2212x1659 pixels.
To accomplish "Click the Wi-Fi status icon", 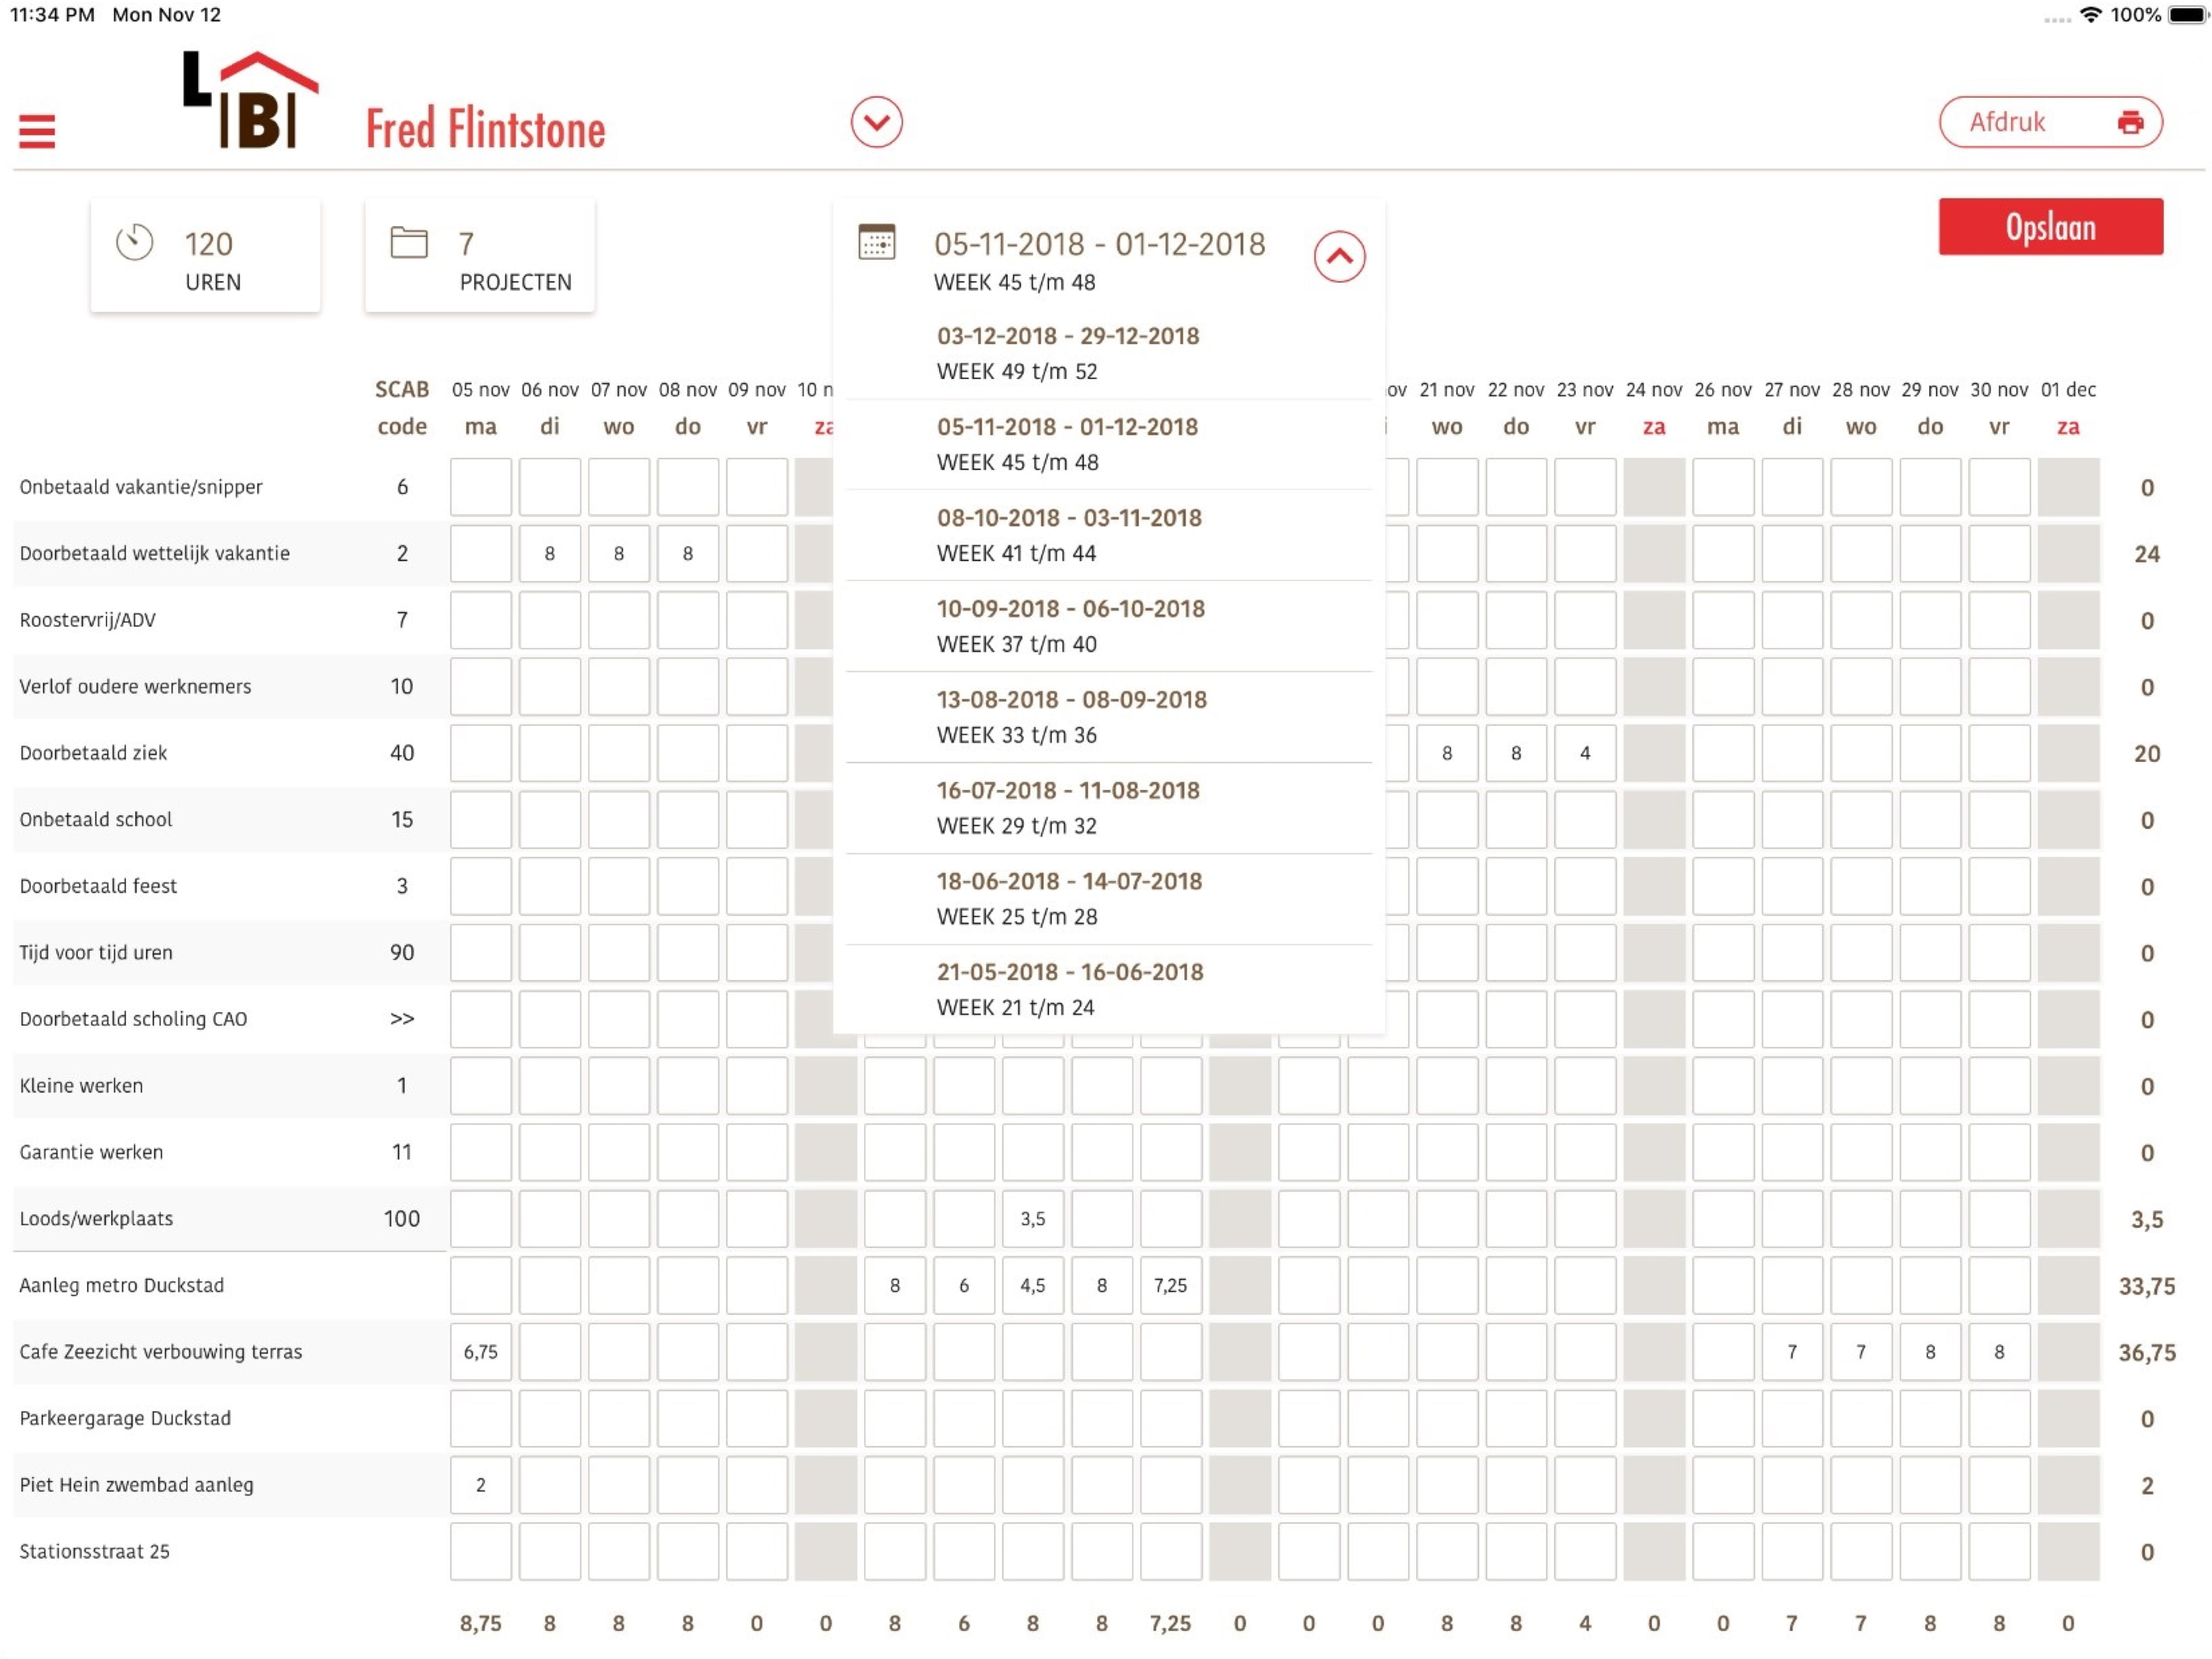I will [x=2090, y=15].
